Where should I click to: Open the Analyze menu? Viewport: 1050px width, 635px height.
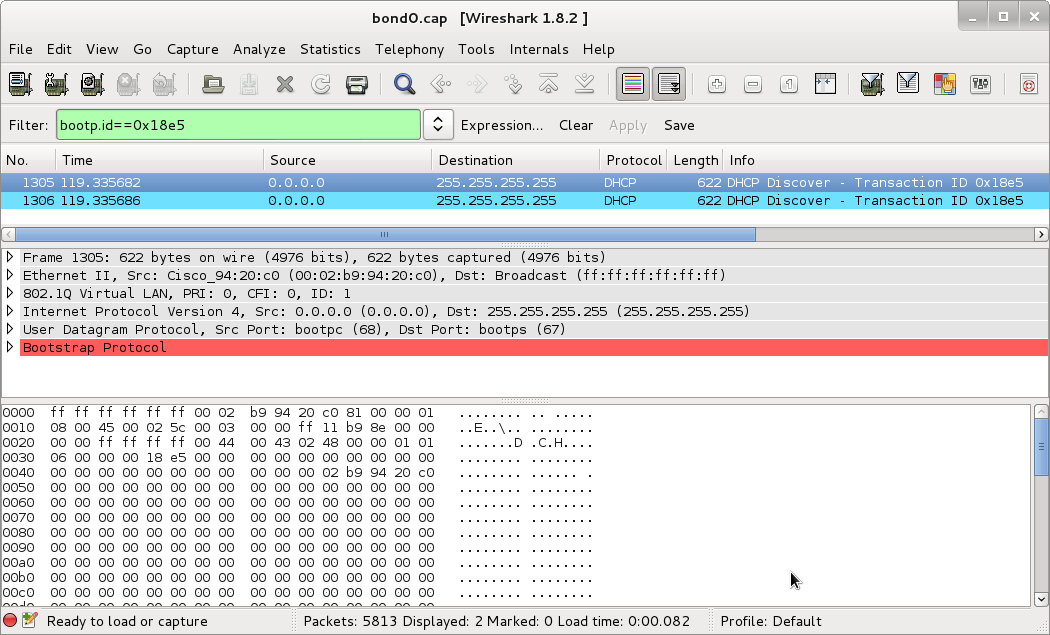click(x=259, y=49)
